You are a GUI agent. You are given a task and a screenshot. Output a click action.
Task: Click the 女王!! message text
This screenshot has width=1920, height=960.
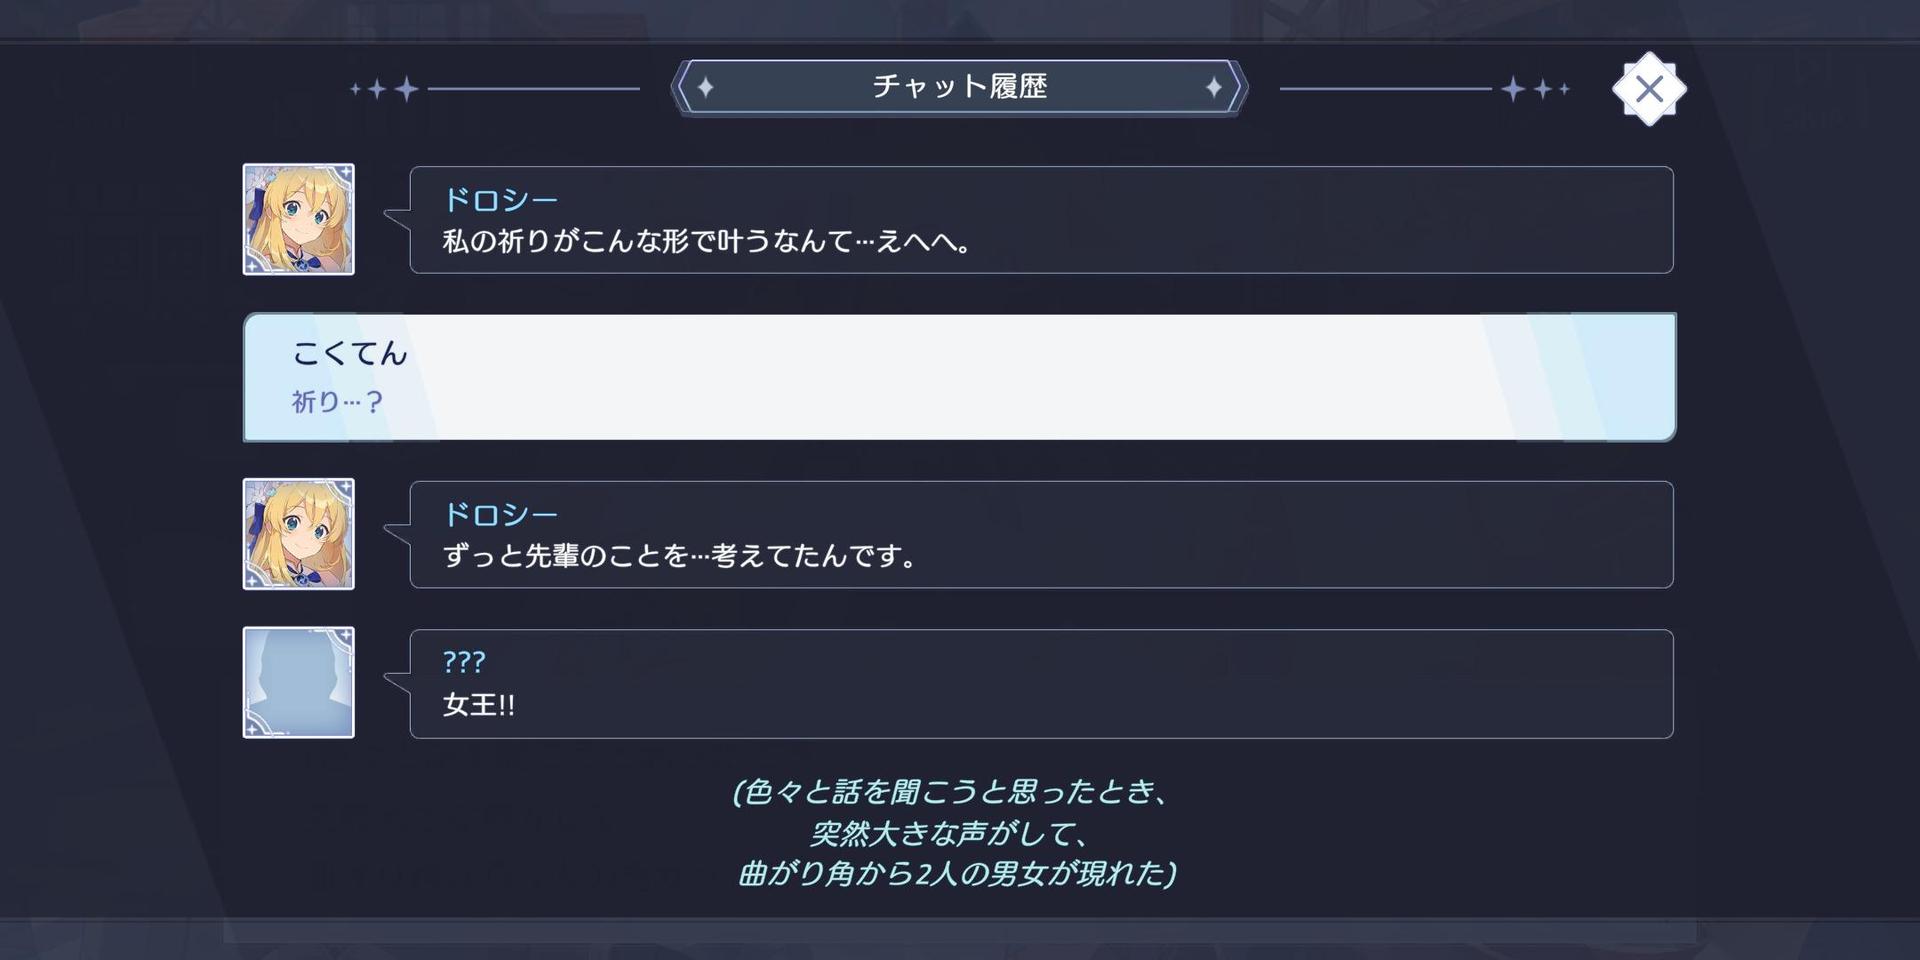tap(479, 705)
